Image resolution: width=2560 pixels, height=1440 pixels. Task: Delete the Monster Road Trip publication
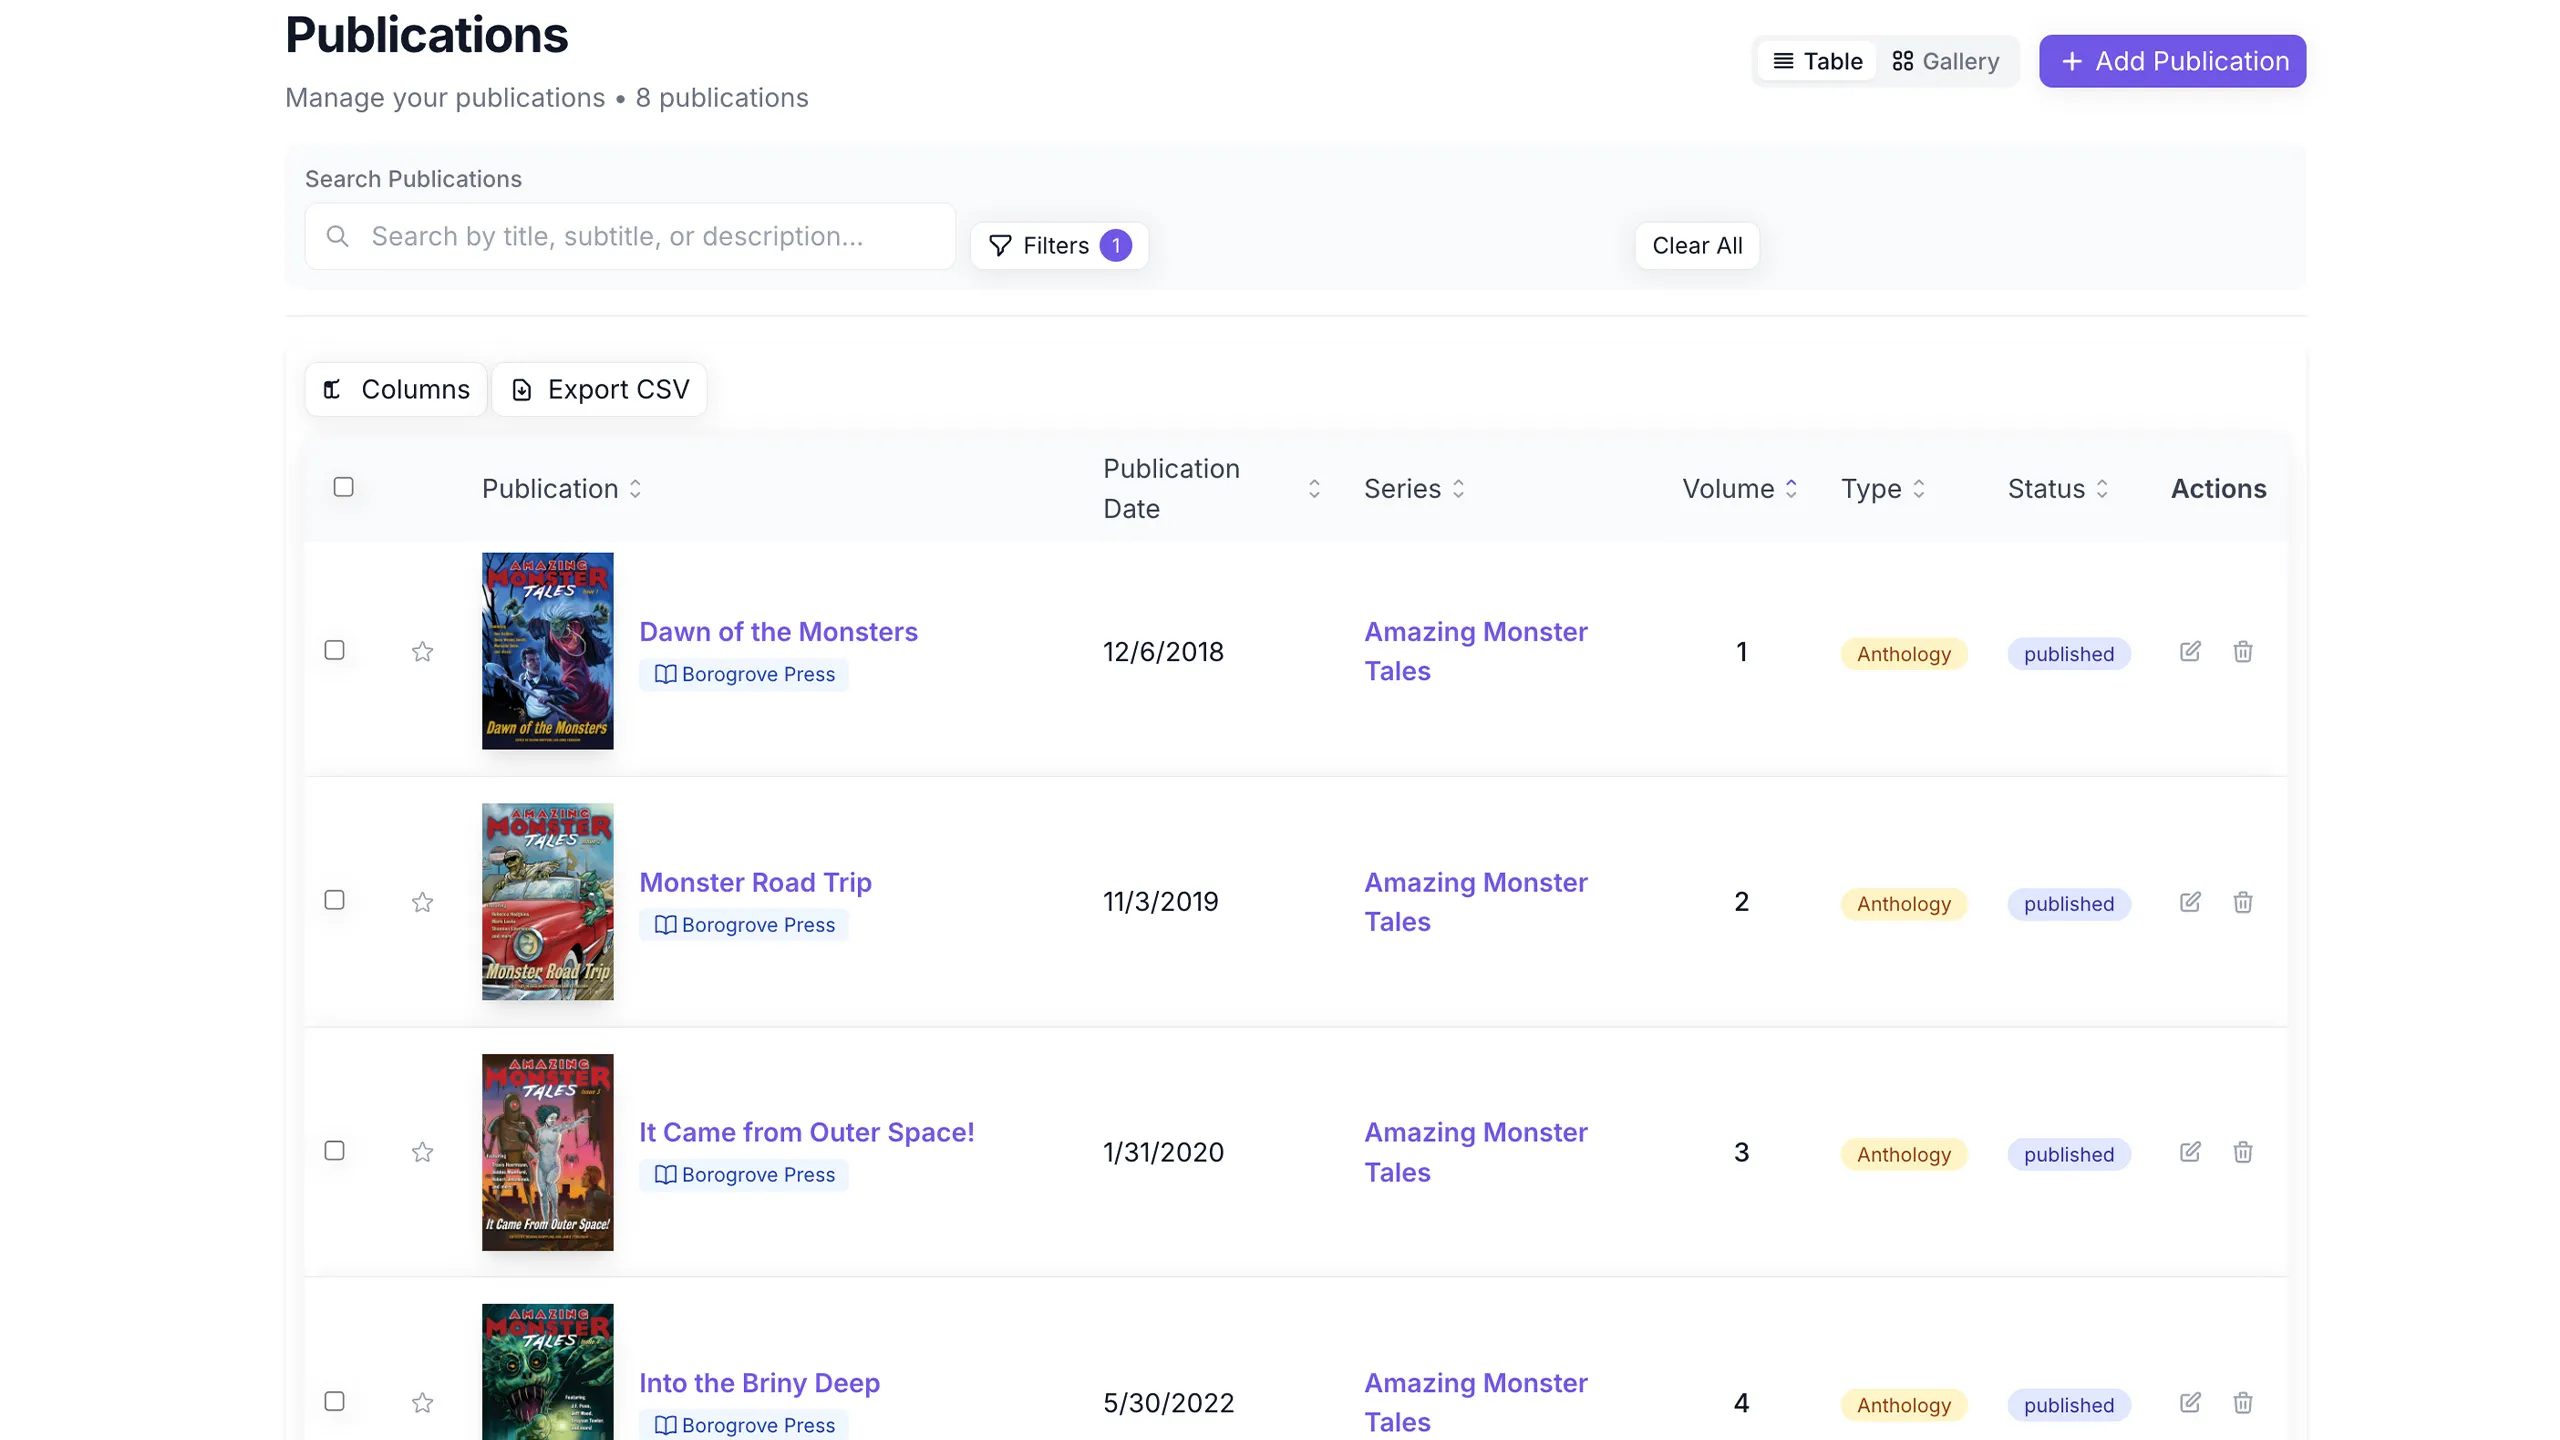(2243, 901)
